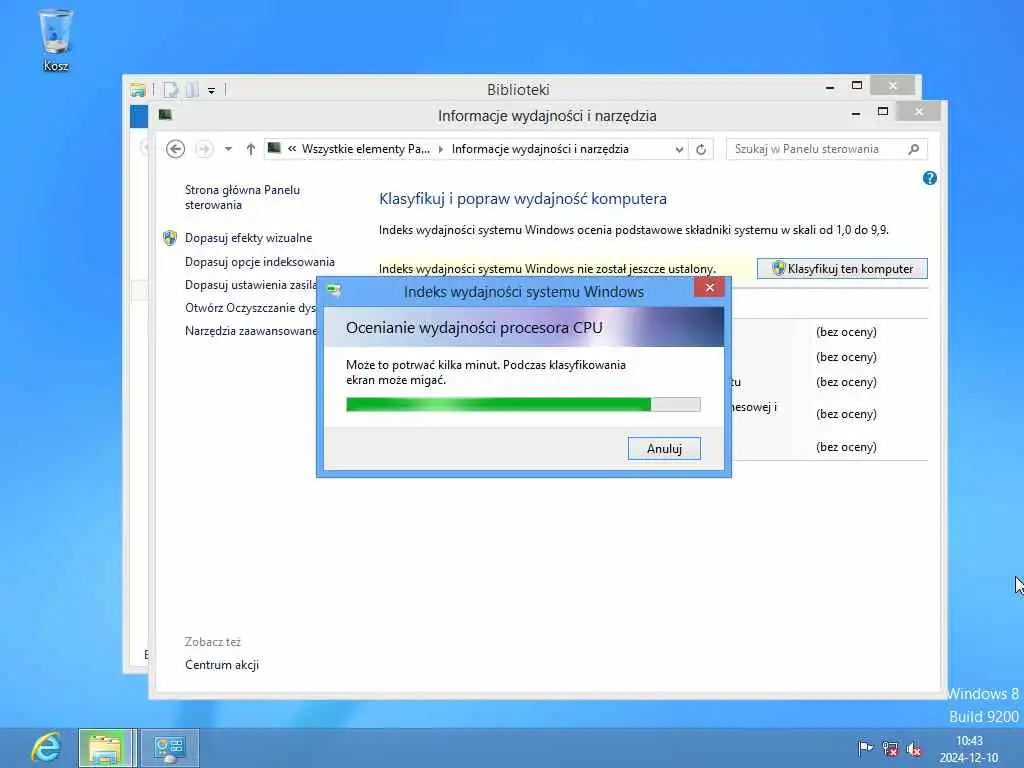Viewport: 1024px width, 768px height.
Task: Click Informacje wydajności i narzędzia breadcrumb
Action: click(x=540, y=149)
